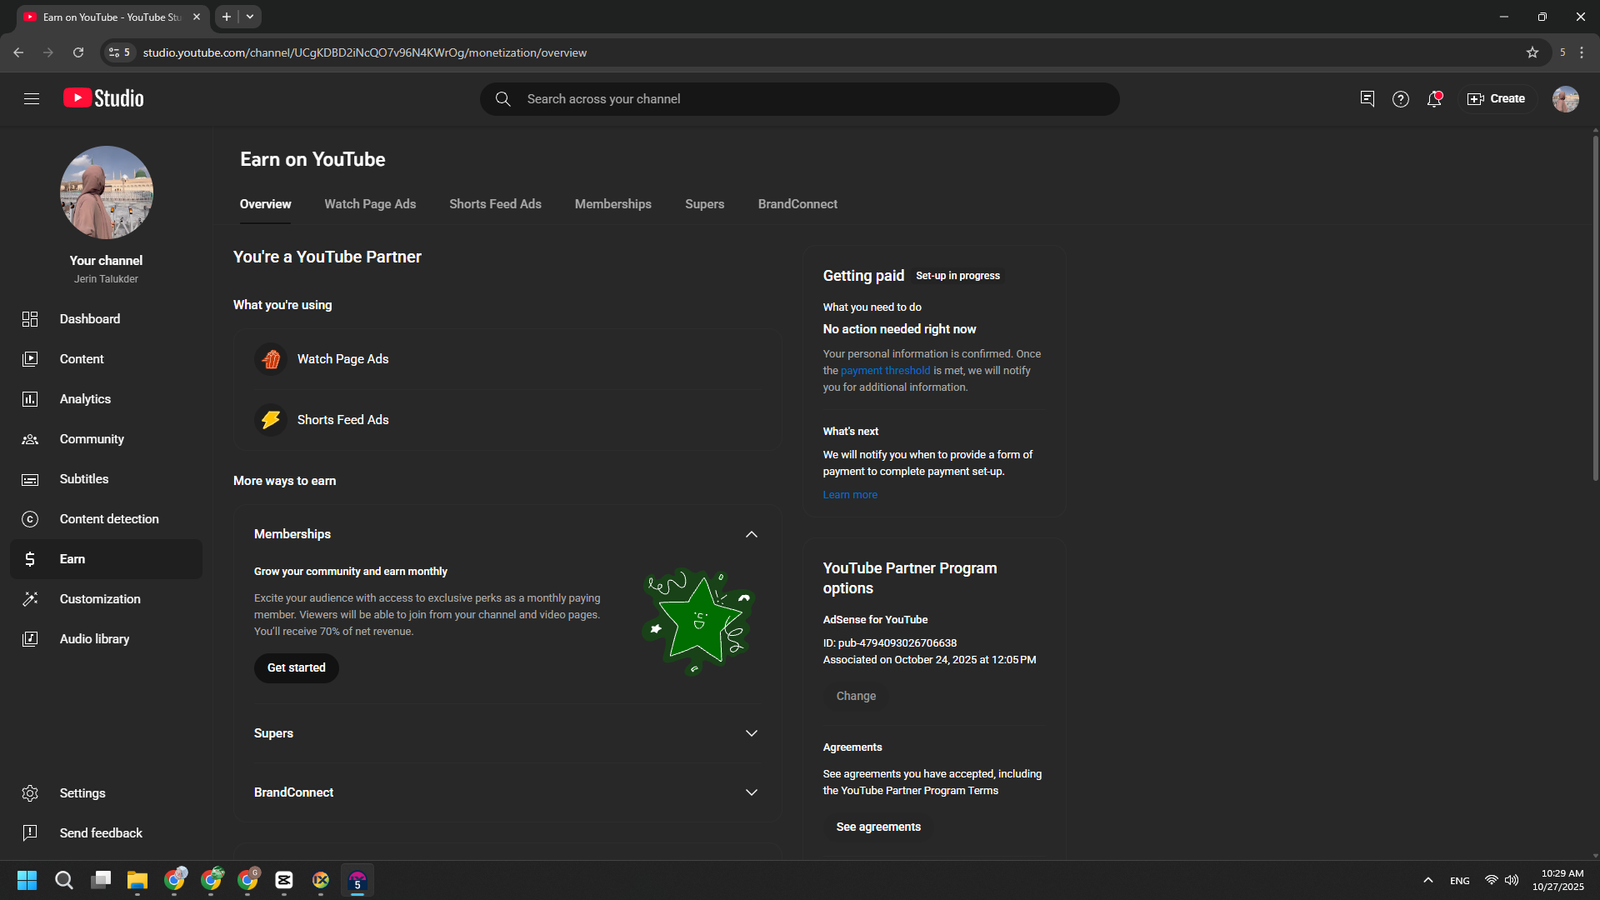Open the channel comments icon in header

(x=1367, y=99)
